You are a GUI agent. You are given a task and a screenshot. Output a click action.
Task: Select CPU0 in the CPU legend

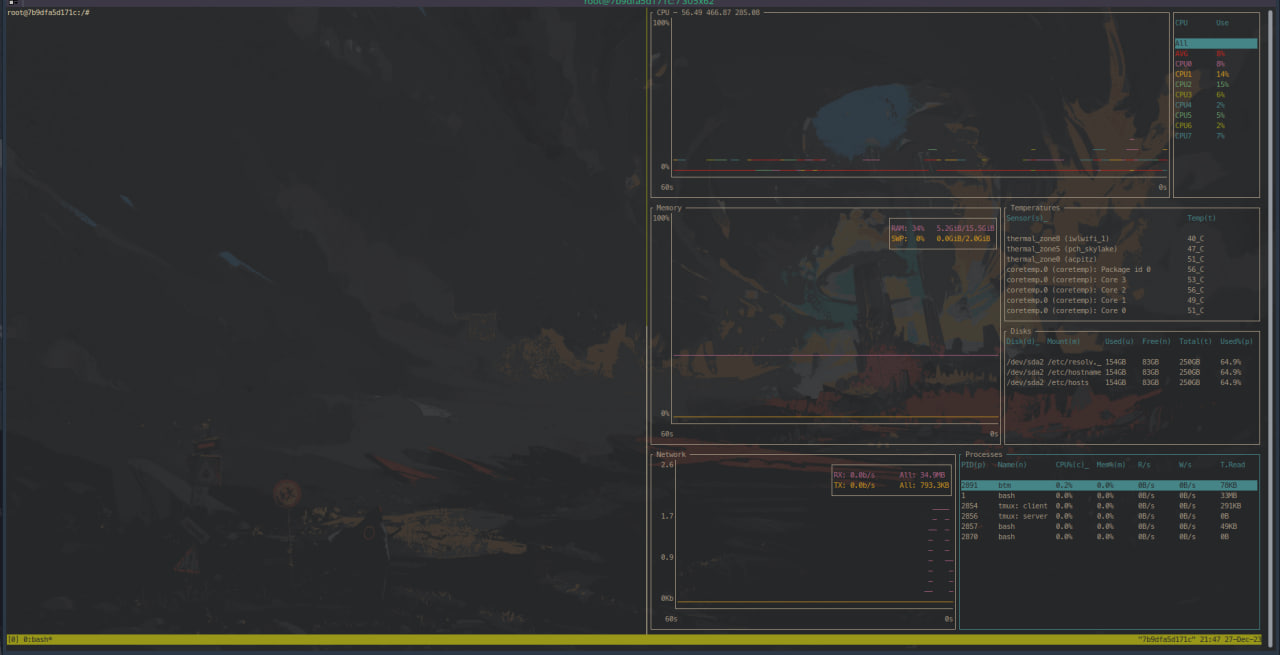point(1215,64)
